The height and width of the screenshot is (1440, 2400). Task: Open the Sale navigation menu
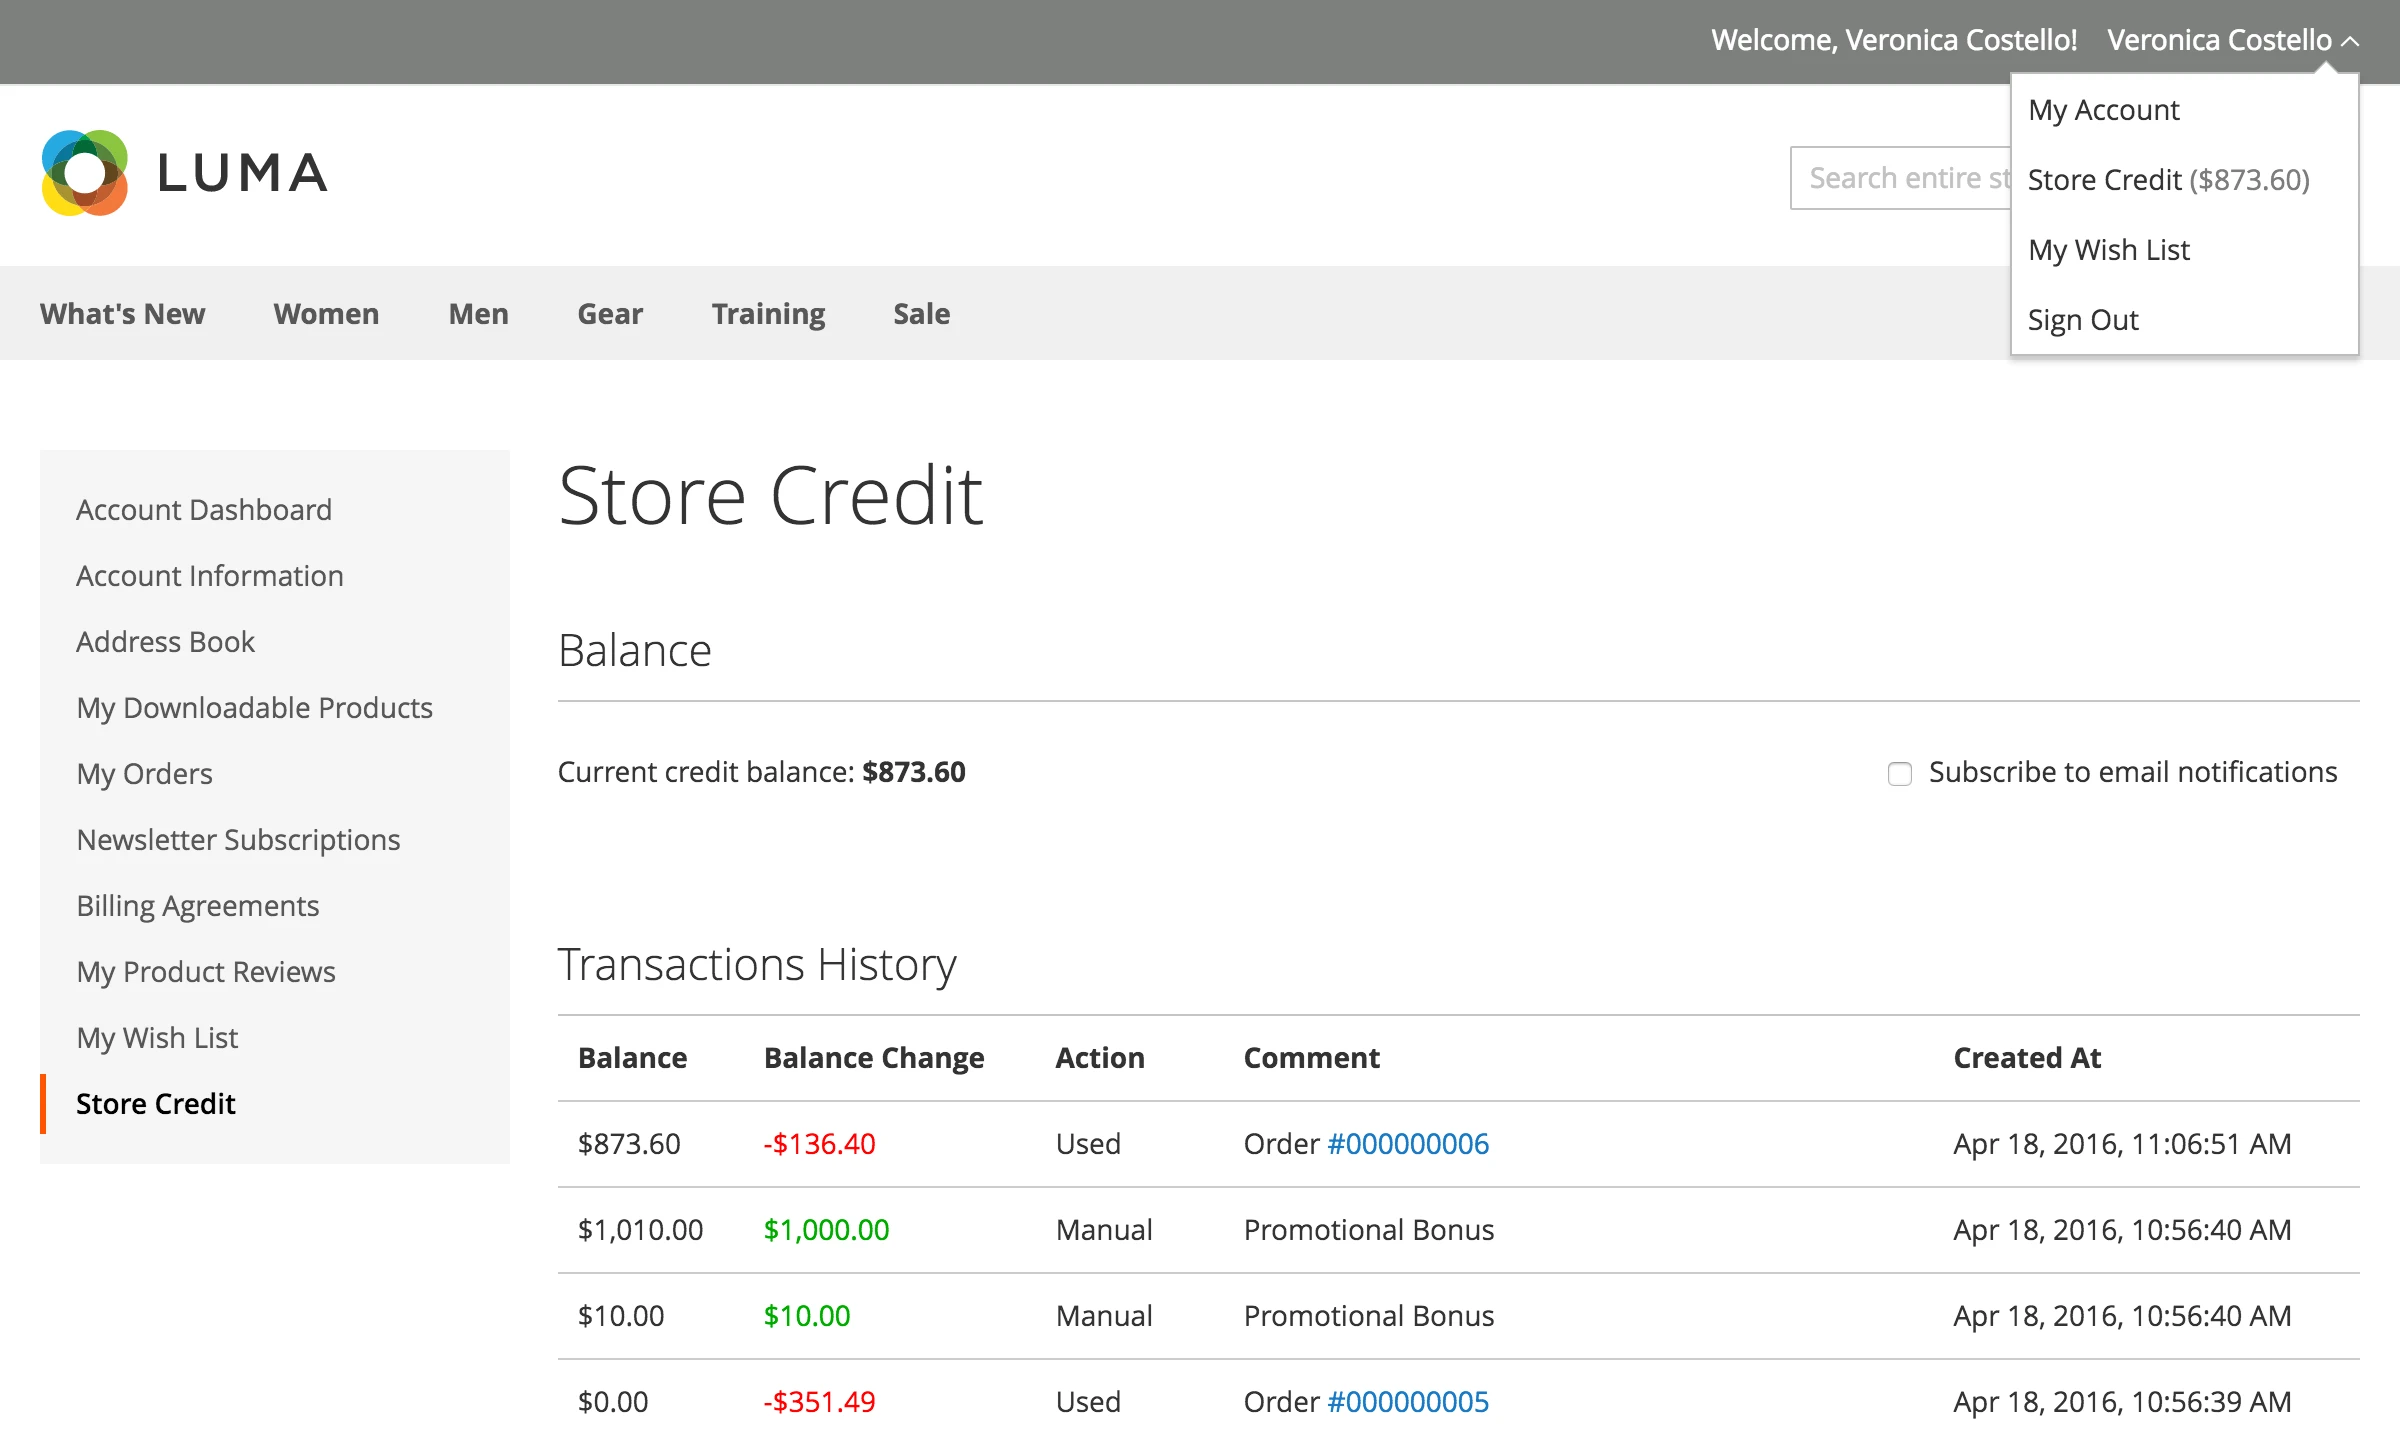coord(920,313)
